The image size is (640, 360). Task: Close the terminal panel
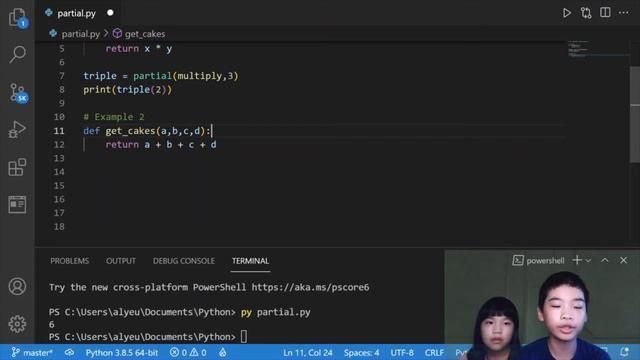[x=623, y=260]
